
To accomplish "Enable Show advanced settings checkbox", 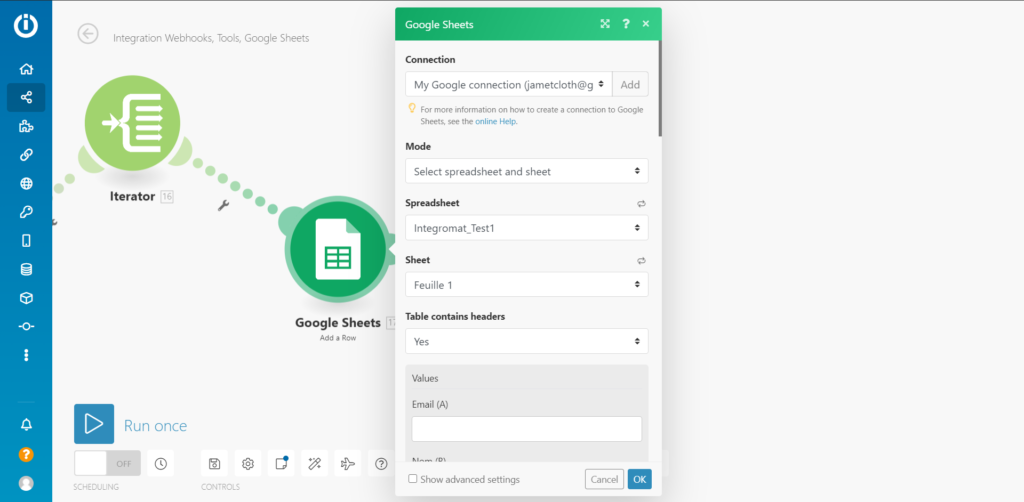I will [x=413, y=478].
